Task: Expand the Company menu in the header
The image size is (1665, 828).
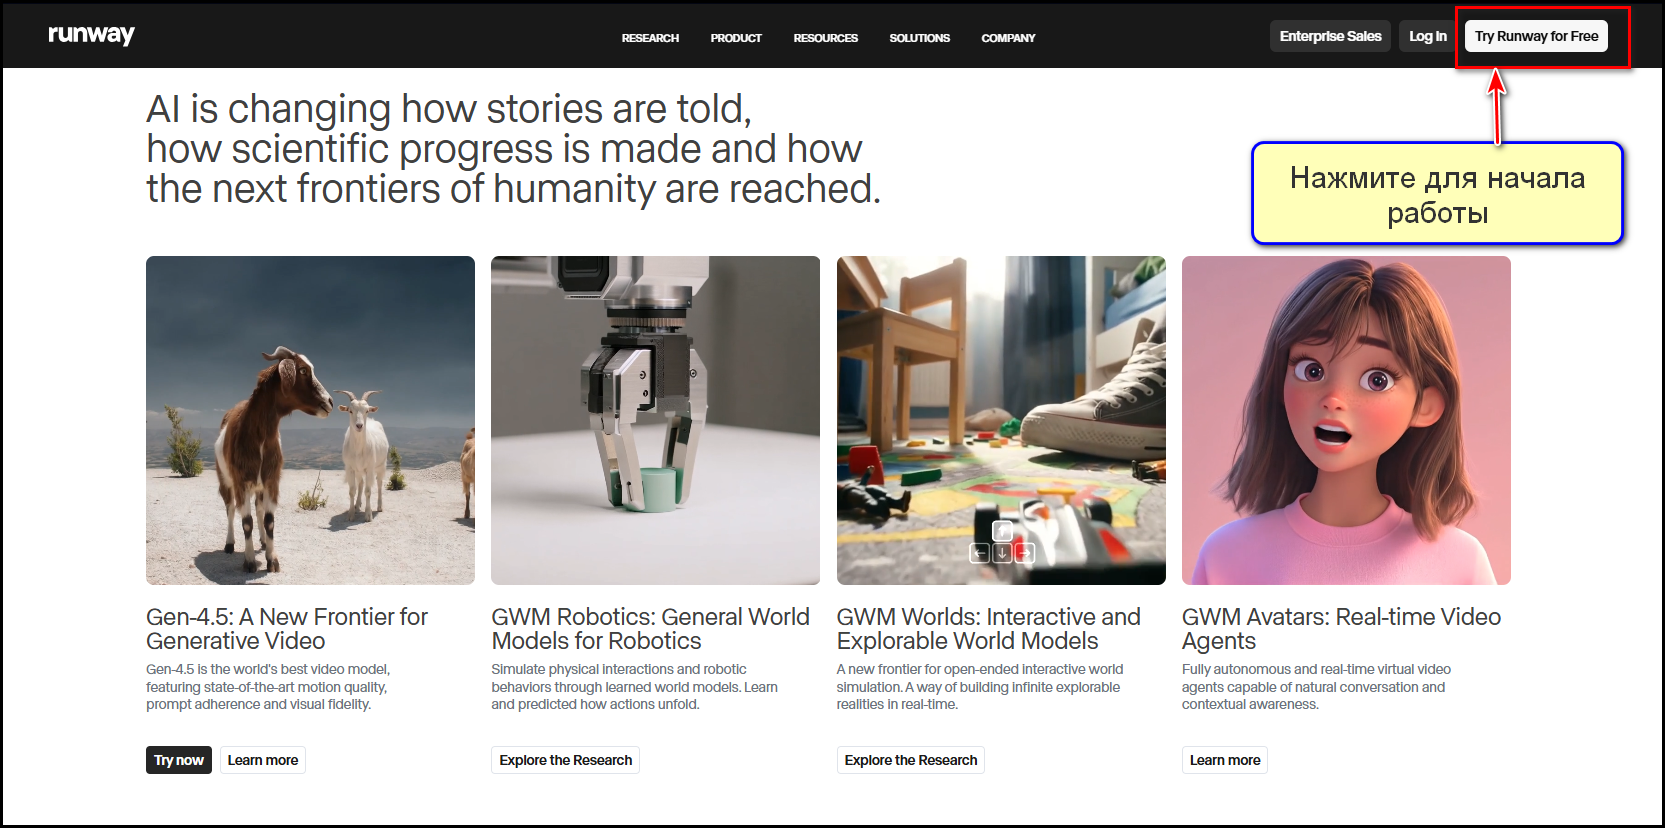Action: (x=1008, y=38)
